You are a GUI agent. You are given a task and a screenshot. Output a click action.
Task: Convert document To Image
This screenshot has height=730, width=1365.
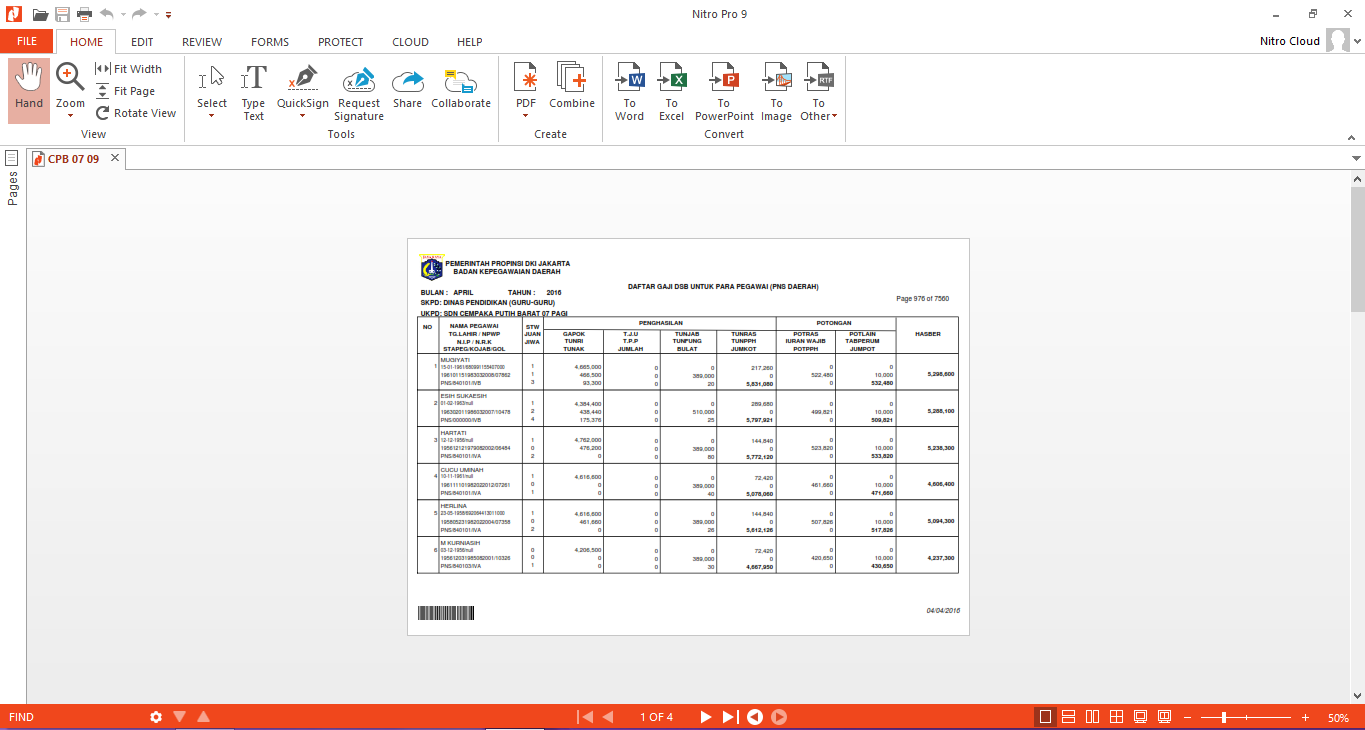[x=776, y=92]
